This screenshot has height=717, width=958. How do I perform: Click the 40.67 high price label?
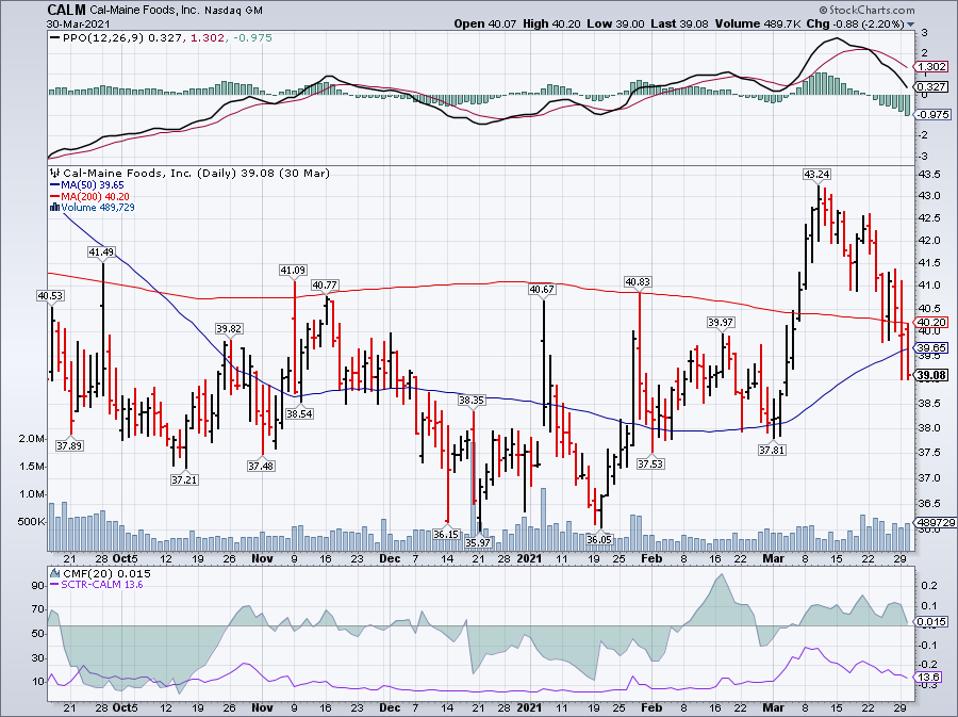542,289
